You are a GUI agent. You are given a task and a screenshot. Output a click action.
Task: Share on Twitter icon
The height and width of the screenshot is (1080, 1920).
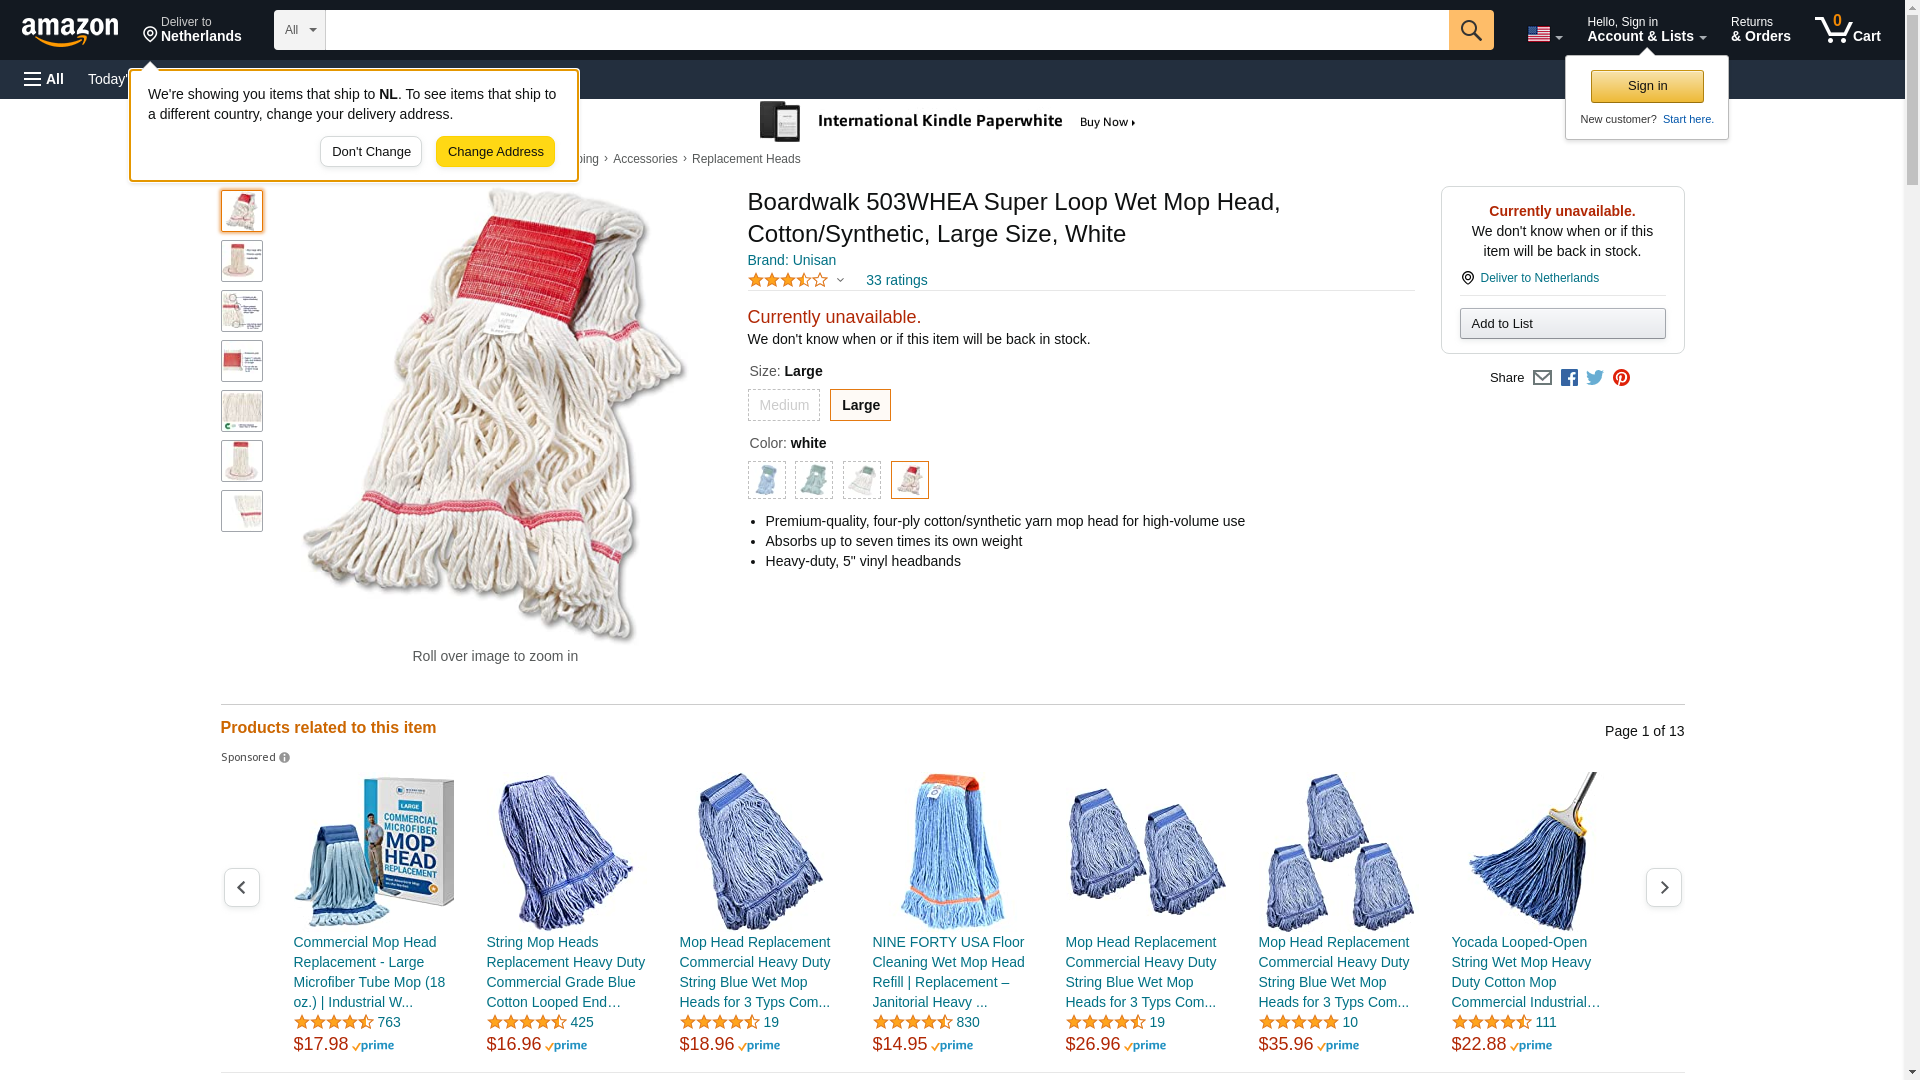(x=1595, y=378)
